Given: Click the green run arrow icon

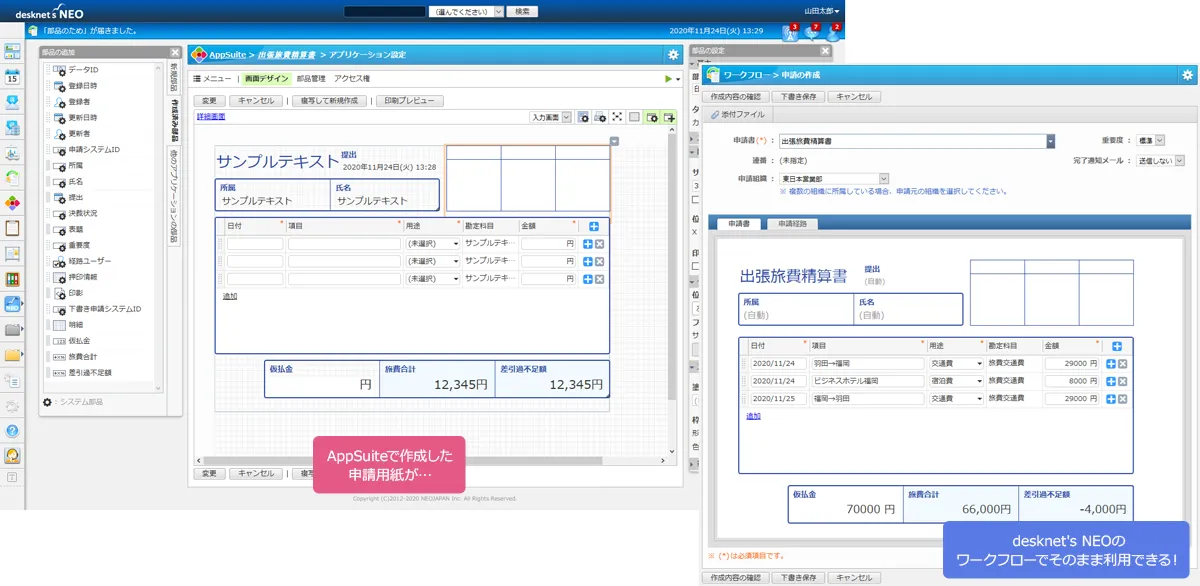Looking at the screenshot, I should [x=668, y=78].
